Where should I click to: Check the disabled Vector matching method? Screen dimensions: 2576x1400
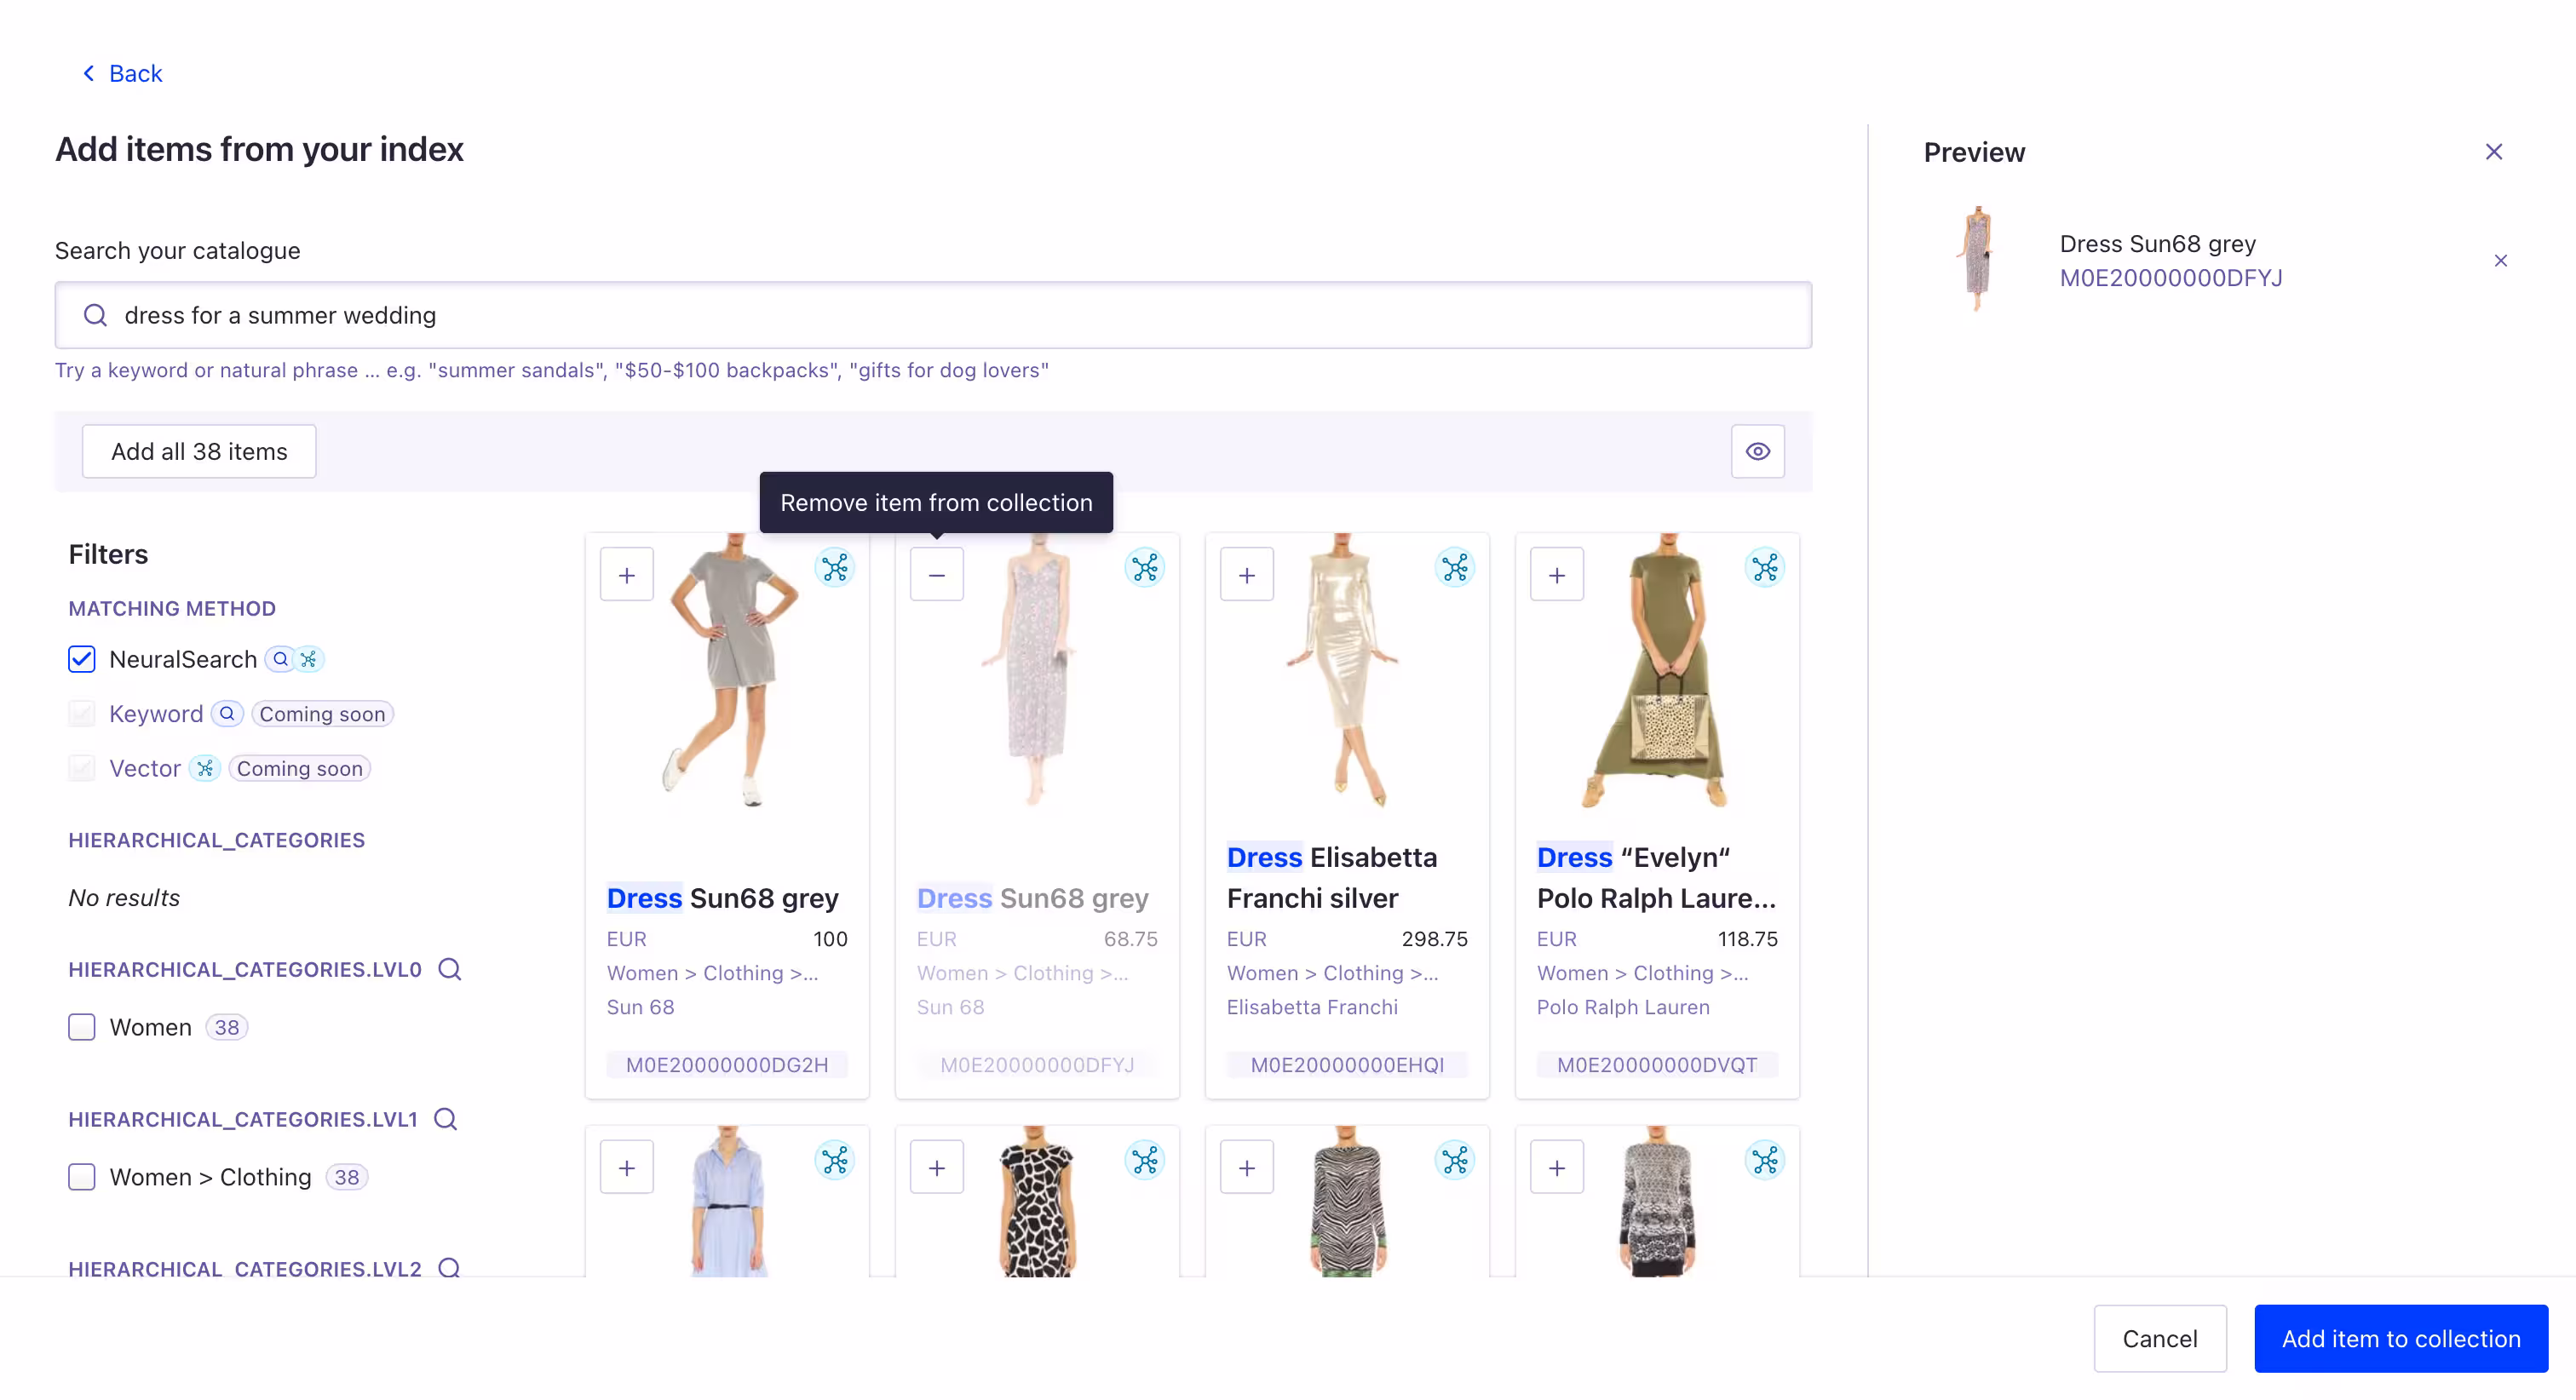pyautogui.click(x=82, y=768)
